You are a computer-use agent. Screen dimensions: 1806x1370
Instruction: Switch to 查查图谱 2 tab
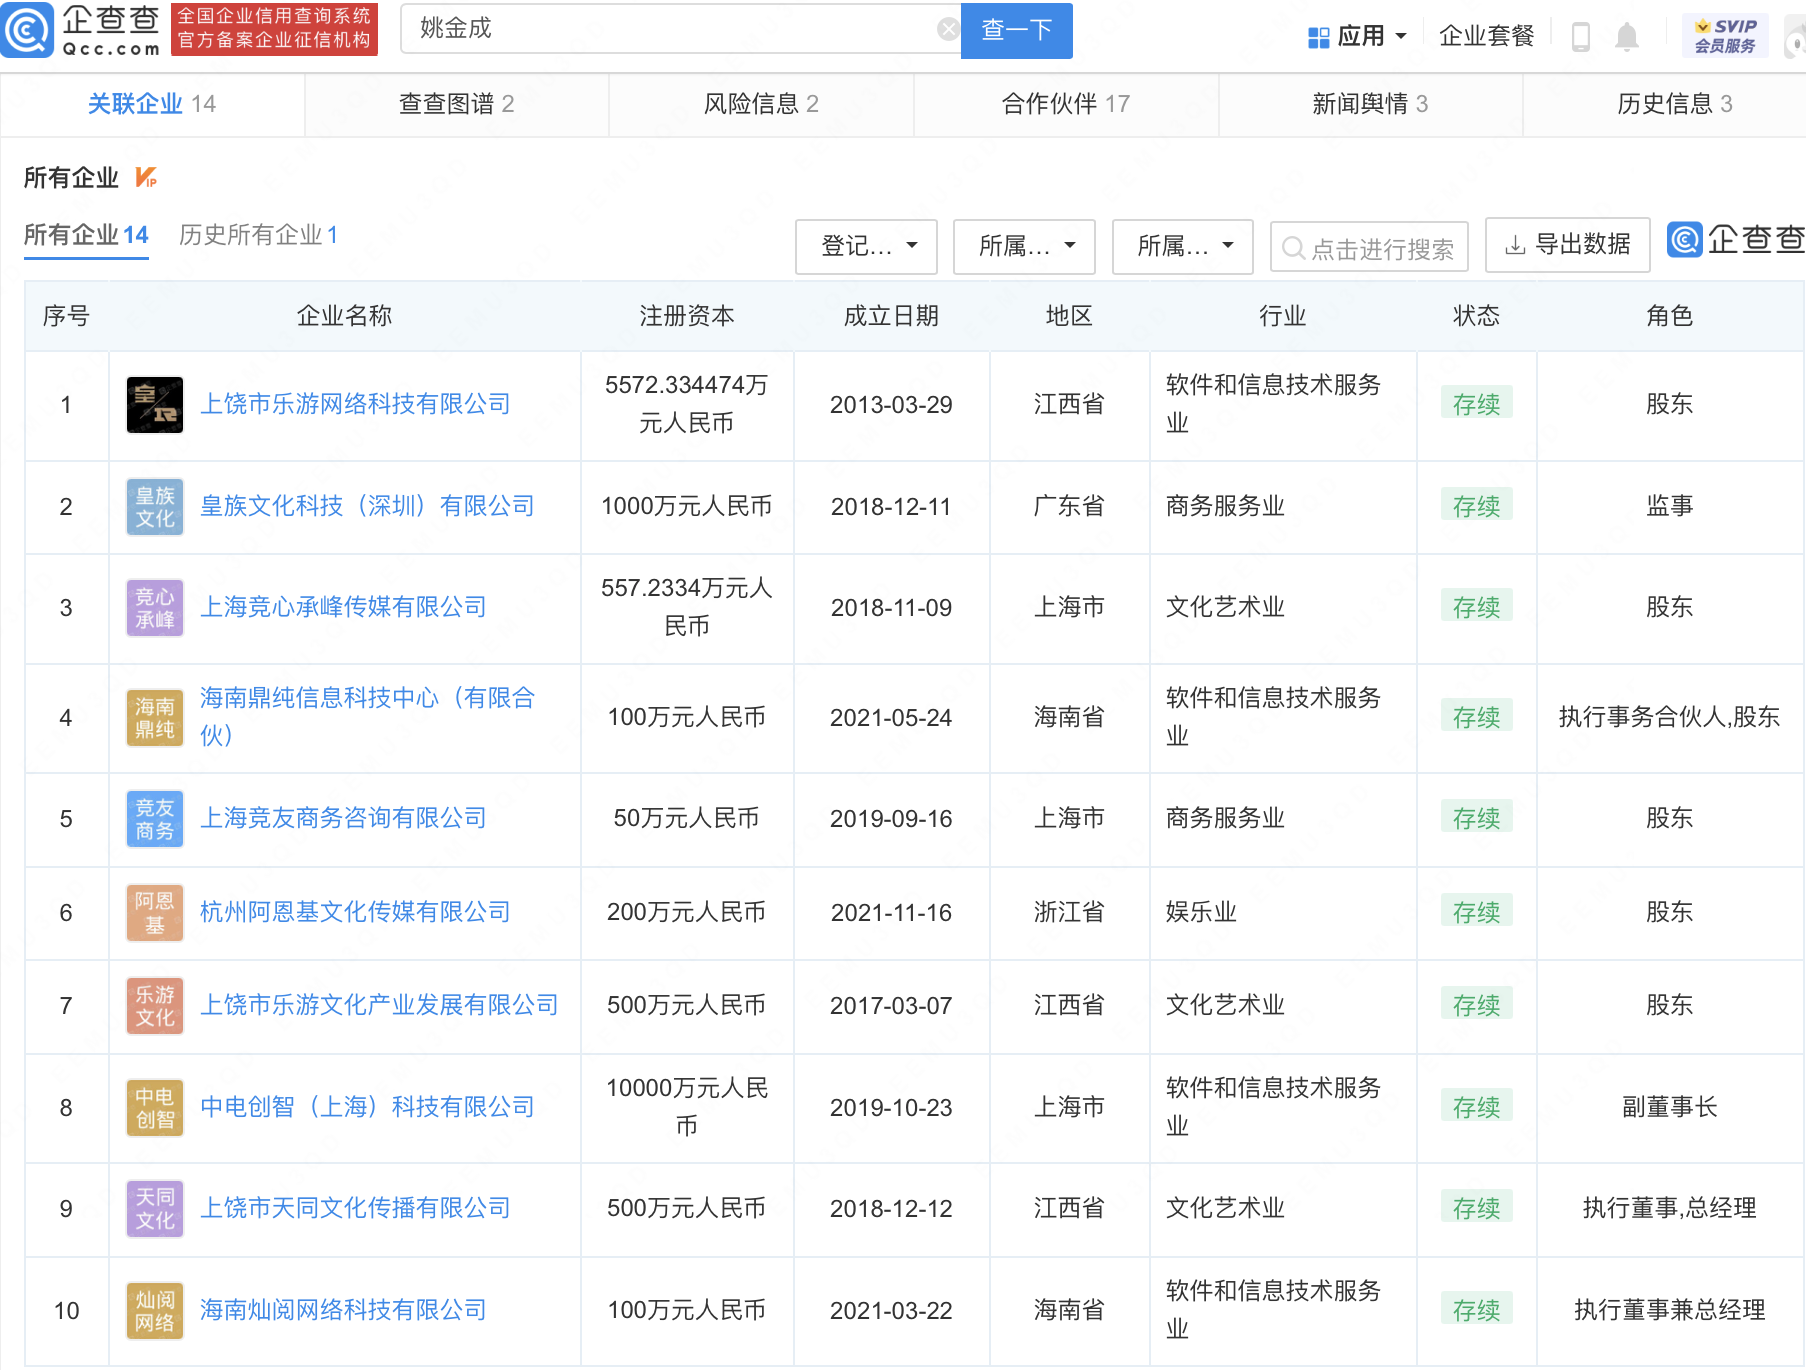(x=456, y=104)
